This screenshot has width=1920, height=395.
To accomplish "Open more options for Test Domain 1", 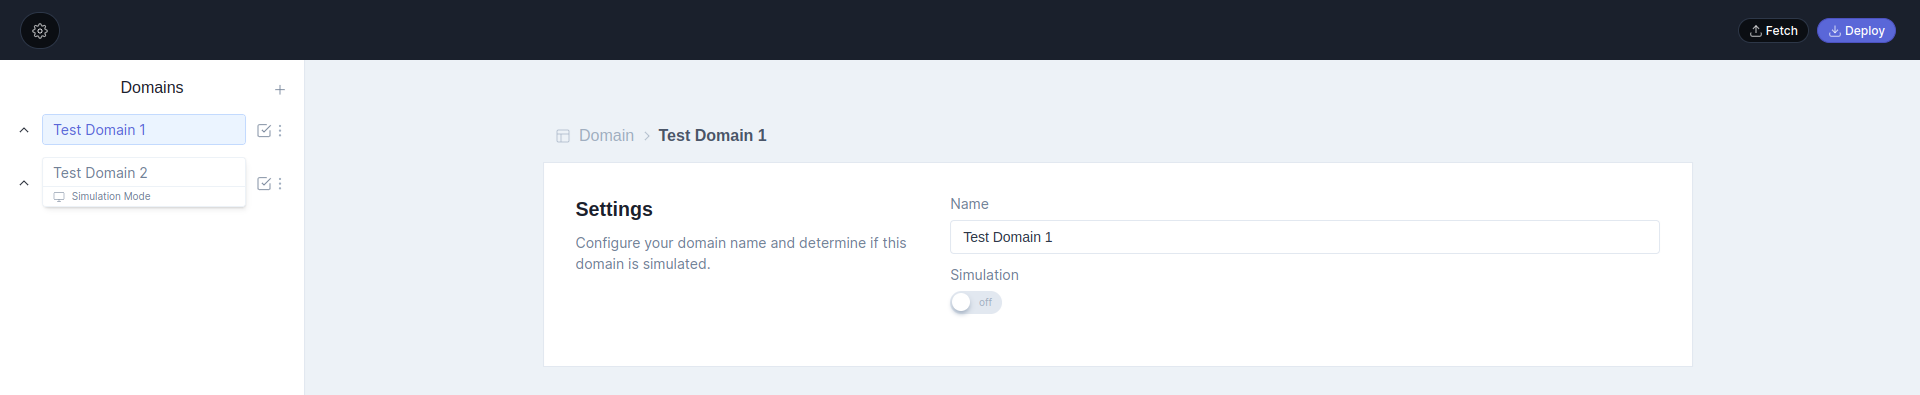I will click(x=280, y=131).
